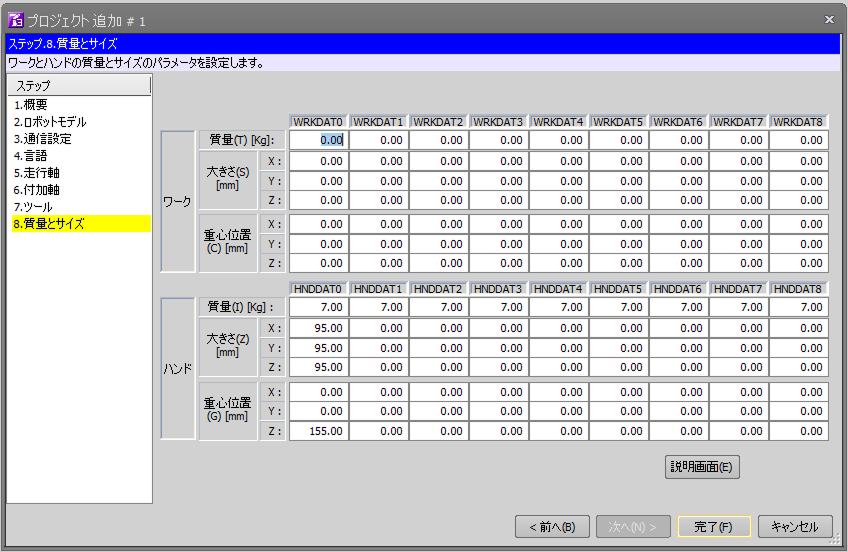Viewport: 848px width, 552px height.
Task: Select HNDDAT0 重心位置 Z field showing 155.00
Action: (319, 431)
